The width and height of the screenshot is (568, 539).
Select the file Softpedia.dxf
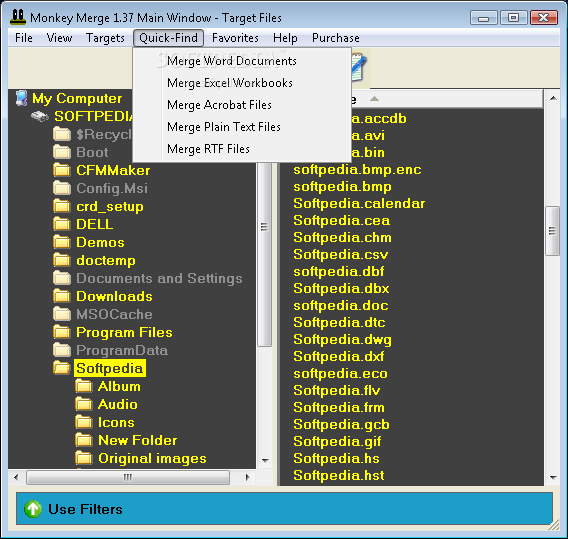339,356
